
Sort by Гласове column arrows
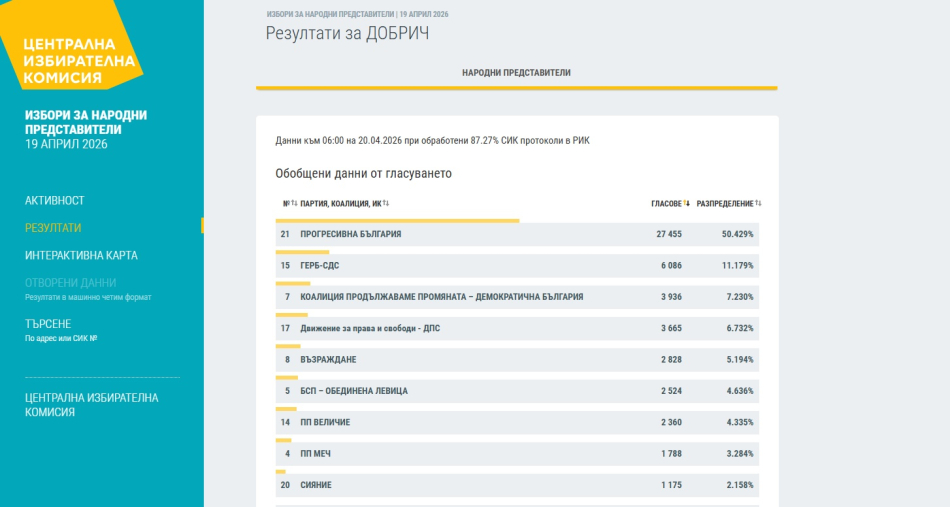point(687,204)
